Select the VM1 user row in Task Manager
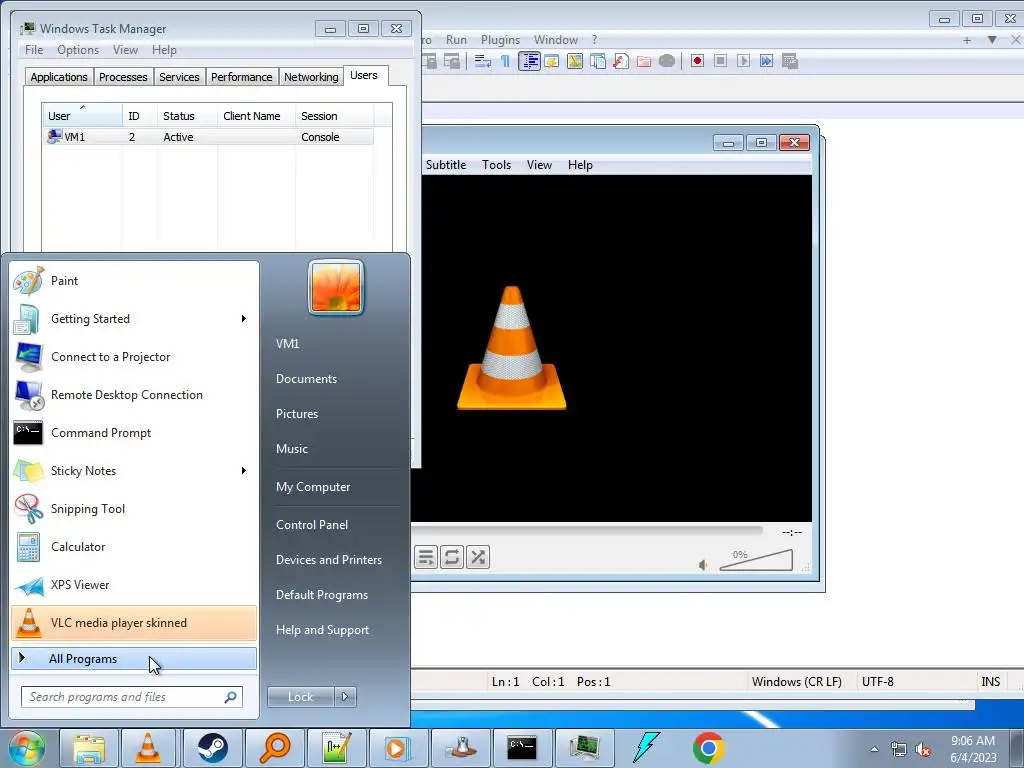The width and height of the screenshot is (1024, 768). pos(208,137)
